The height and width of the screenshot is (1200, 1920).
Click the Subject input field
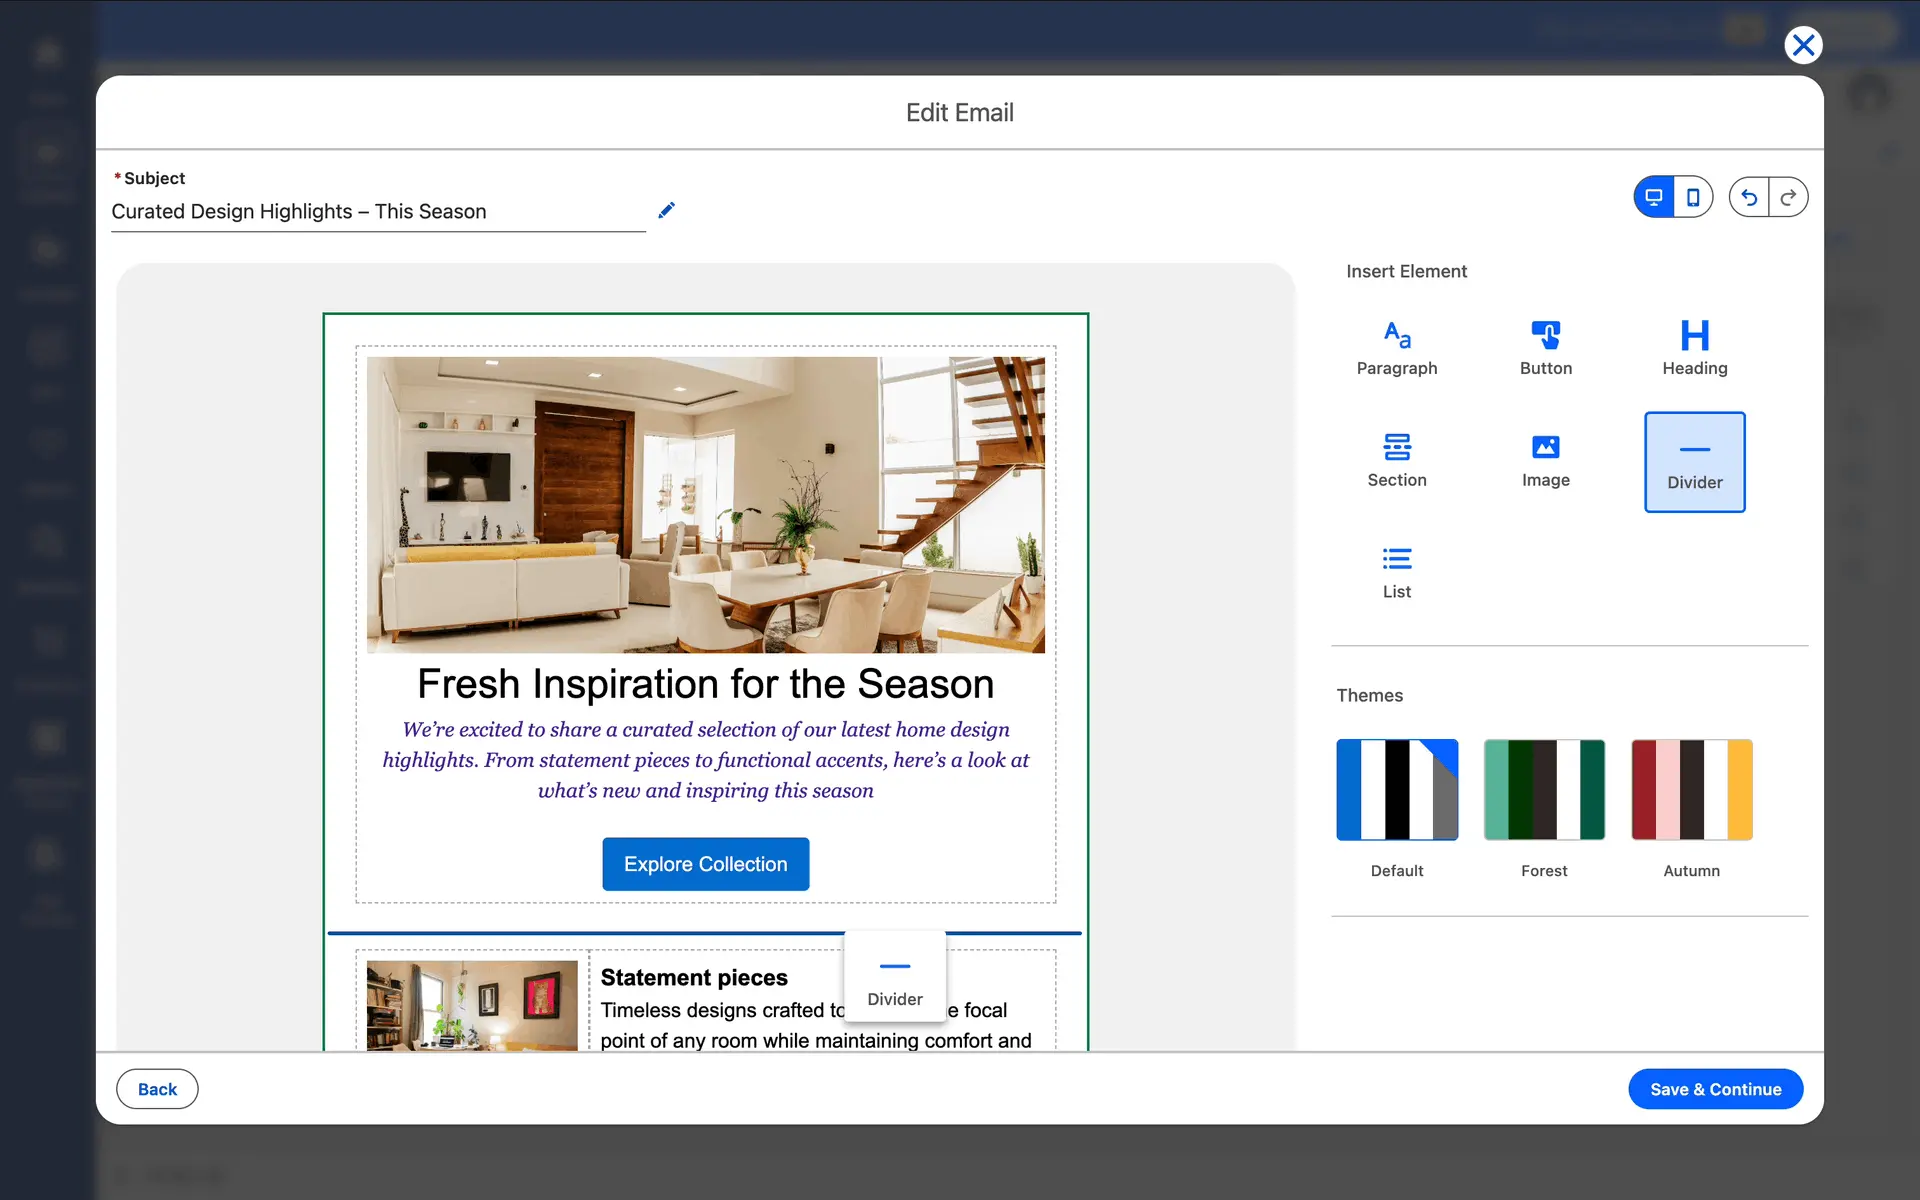point(378,212)
